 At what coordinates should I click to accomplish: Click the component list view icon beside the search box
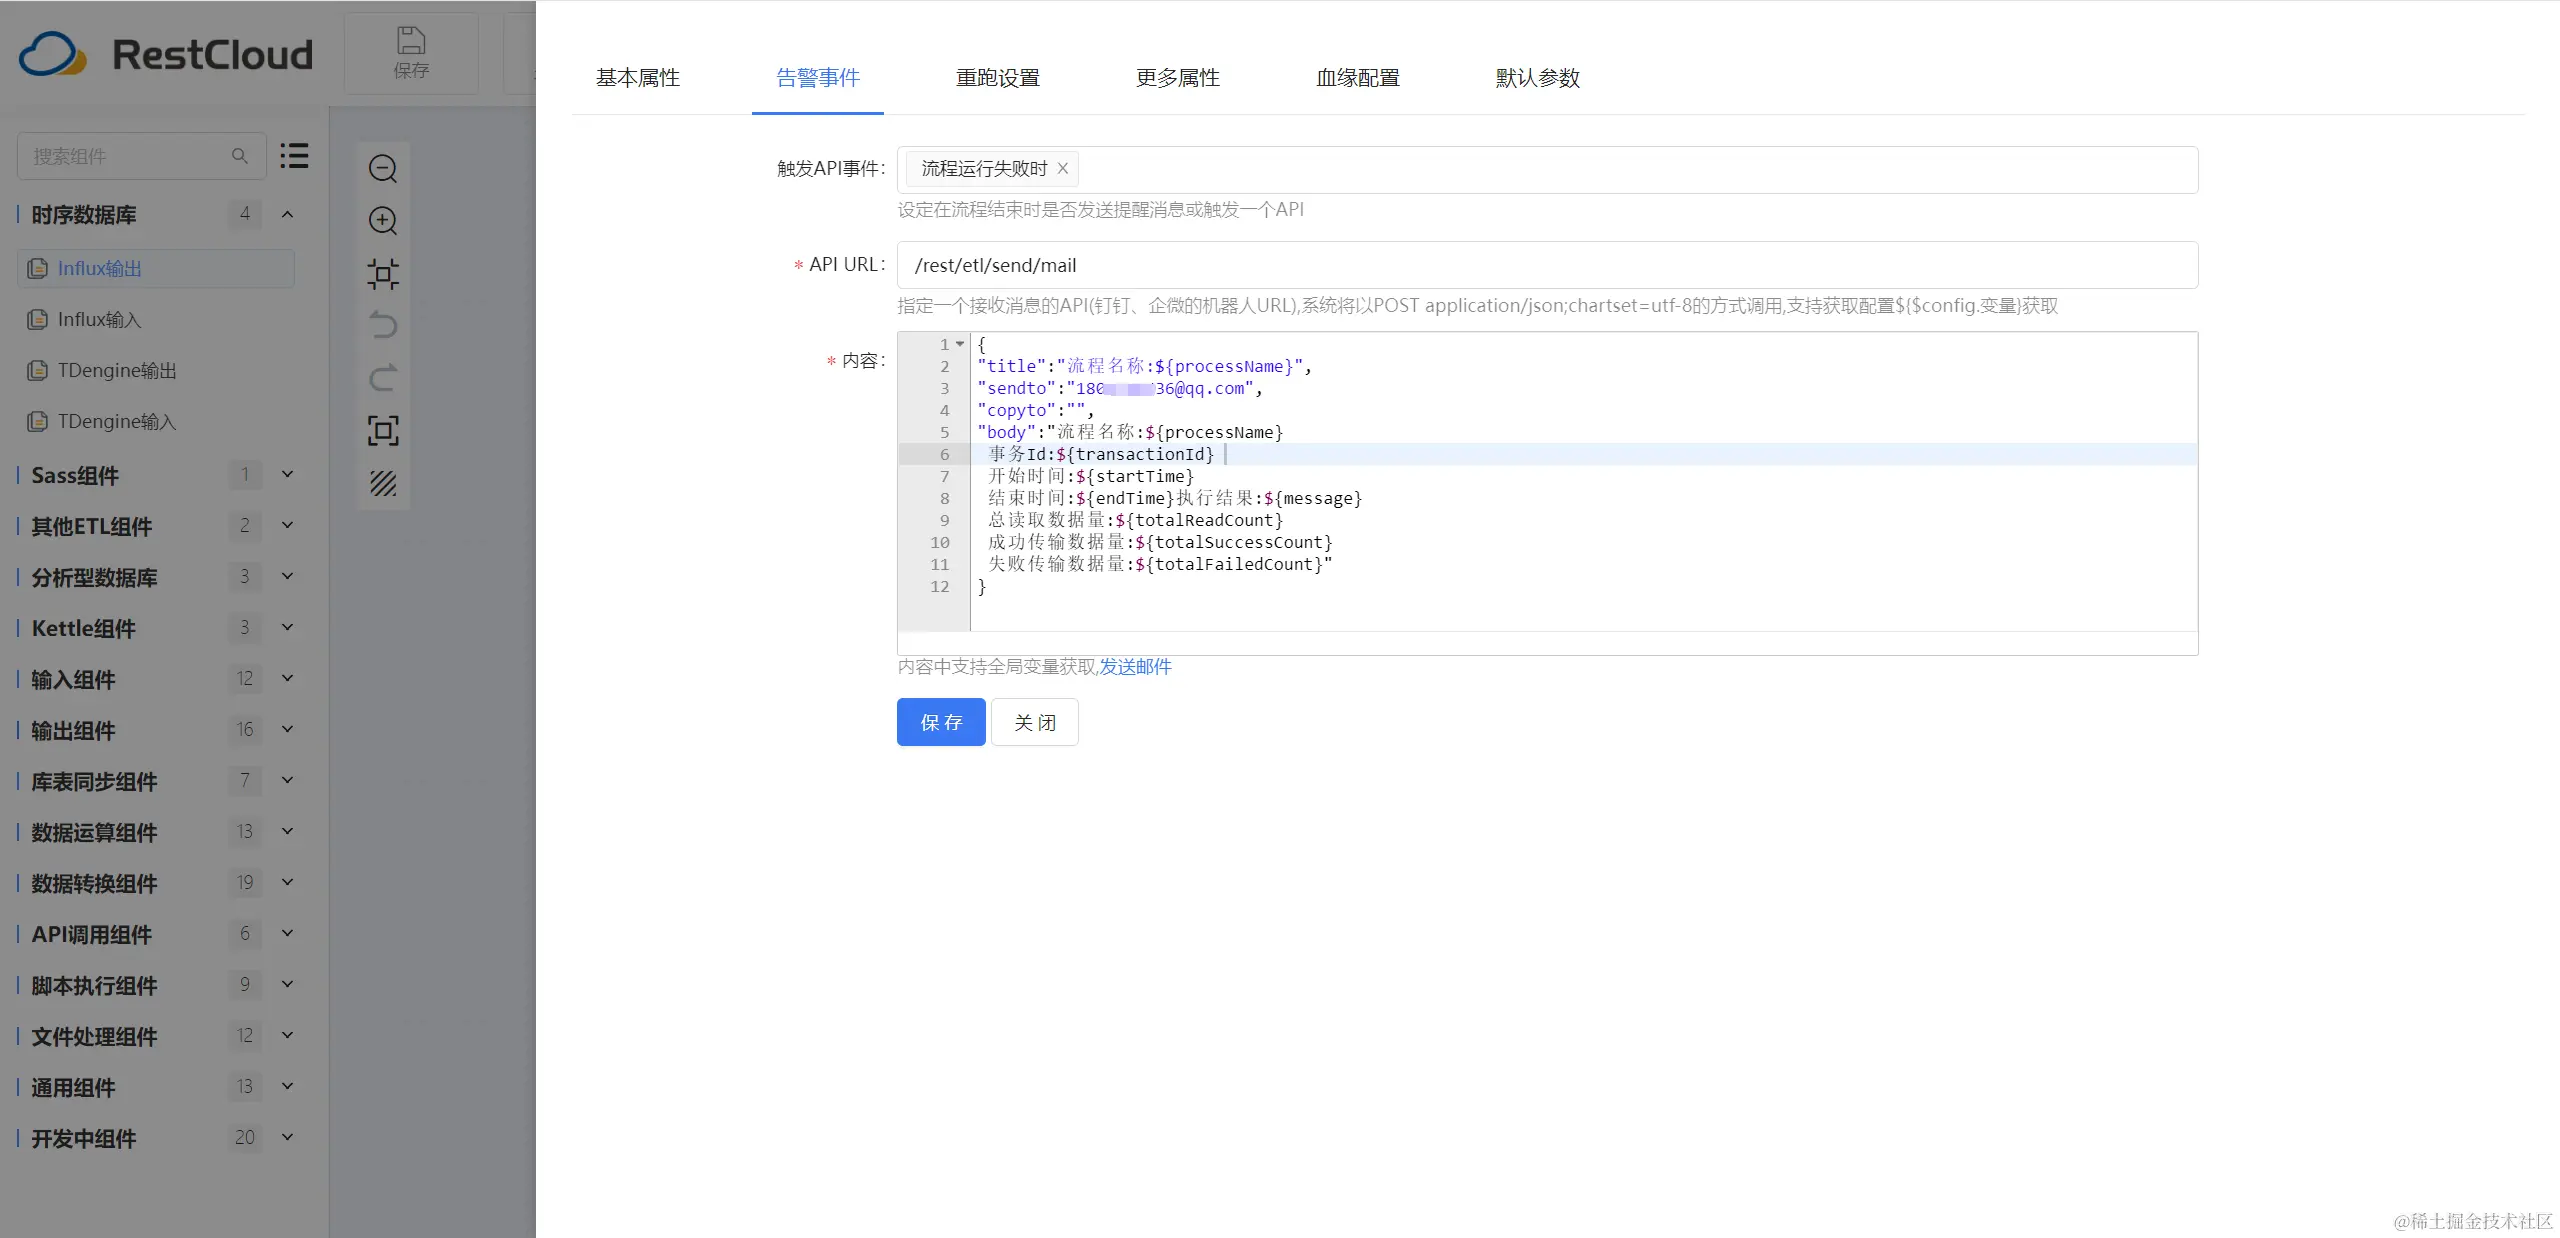pyautogui.click(x=293, y=156)
